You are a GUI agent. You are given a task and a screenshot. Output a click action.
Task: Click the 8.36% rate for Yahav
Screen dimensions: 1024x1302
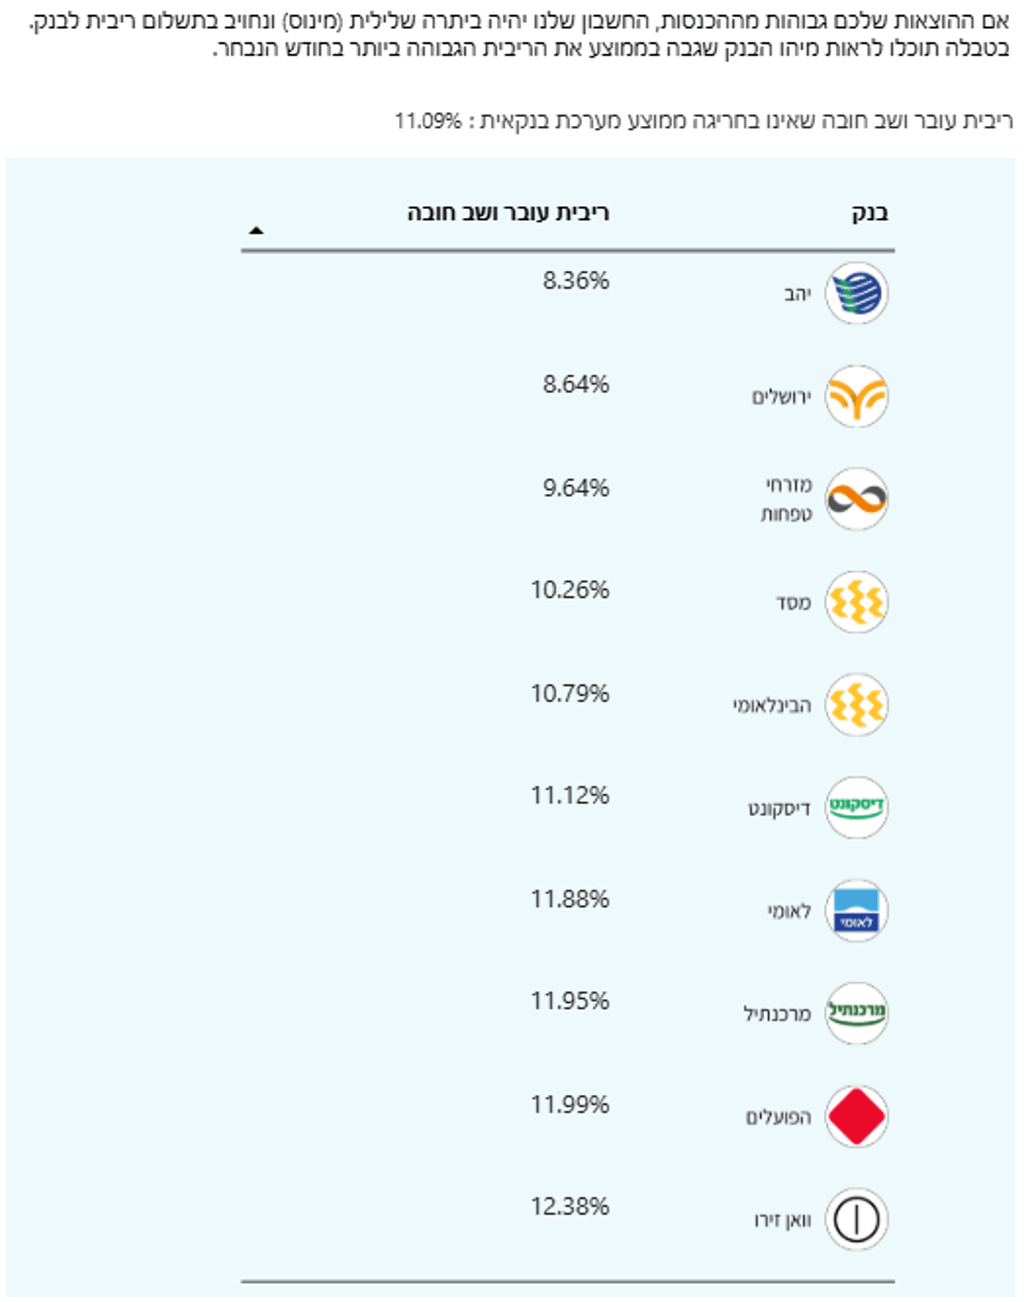coord(576,281)
